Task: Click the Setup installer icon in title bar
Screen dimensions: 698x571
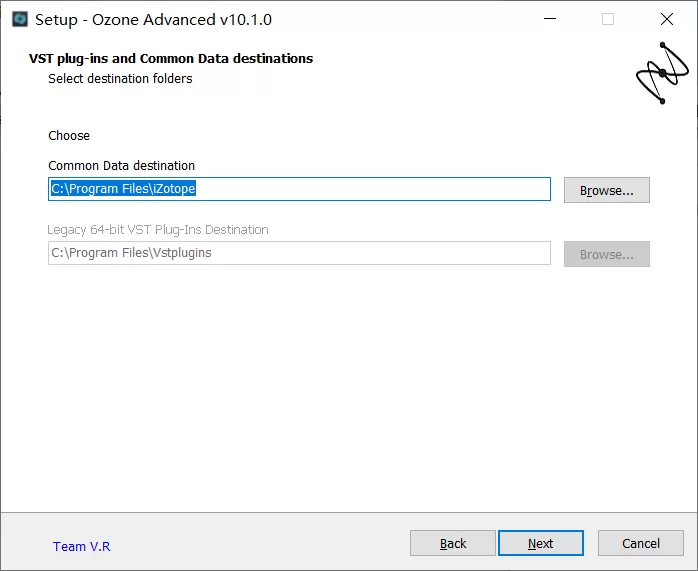Action: coord(19,19)
